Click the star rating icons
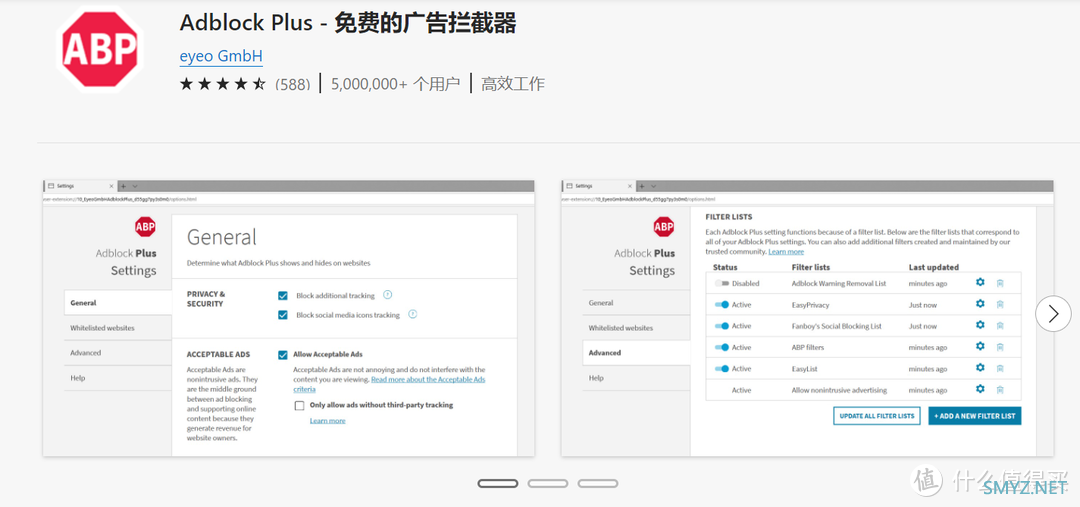 (x=222, y=84)
